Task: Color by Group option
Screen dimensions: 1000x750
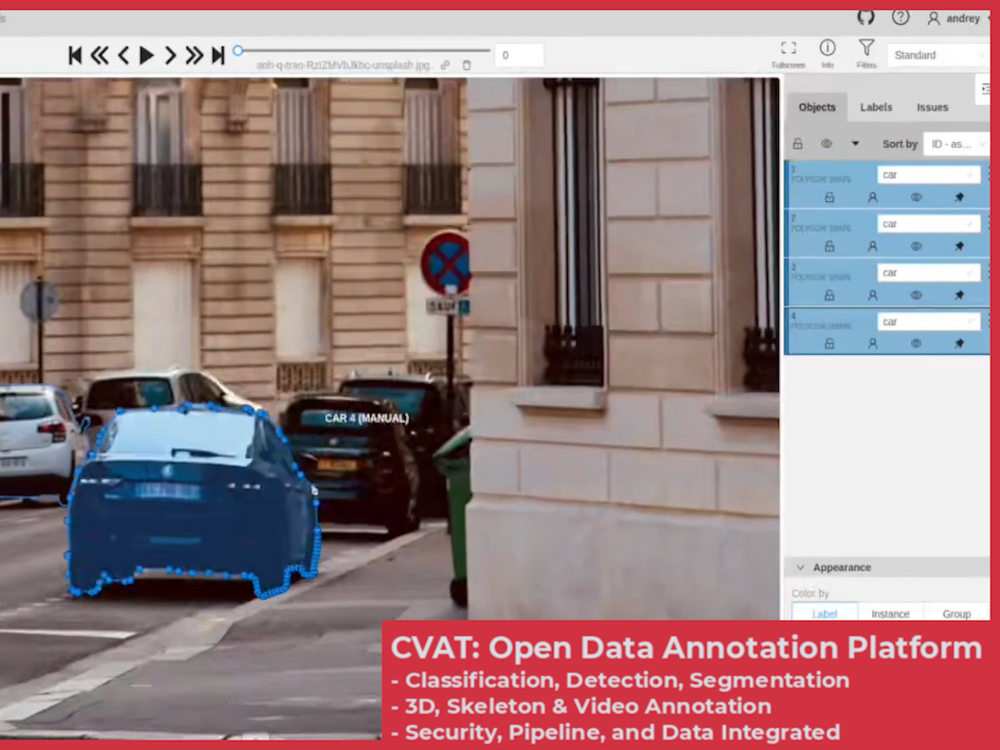Action: pyautogui.click(x=956, y=613)
